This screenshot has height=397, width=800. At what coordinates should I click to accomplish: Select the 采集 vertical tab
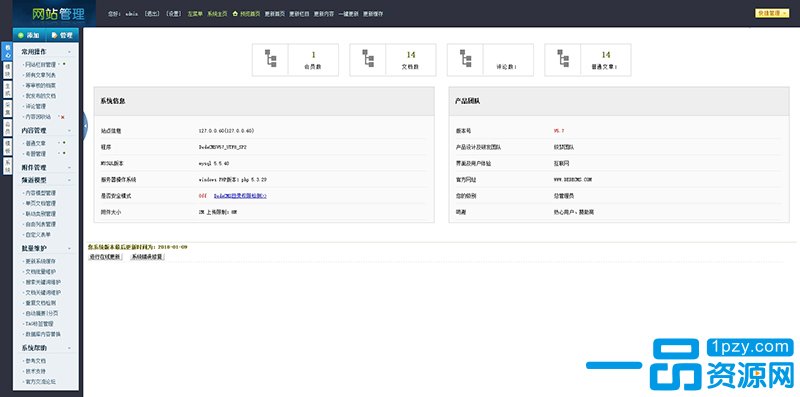point(7,109)
